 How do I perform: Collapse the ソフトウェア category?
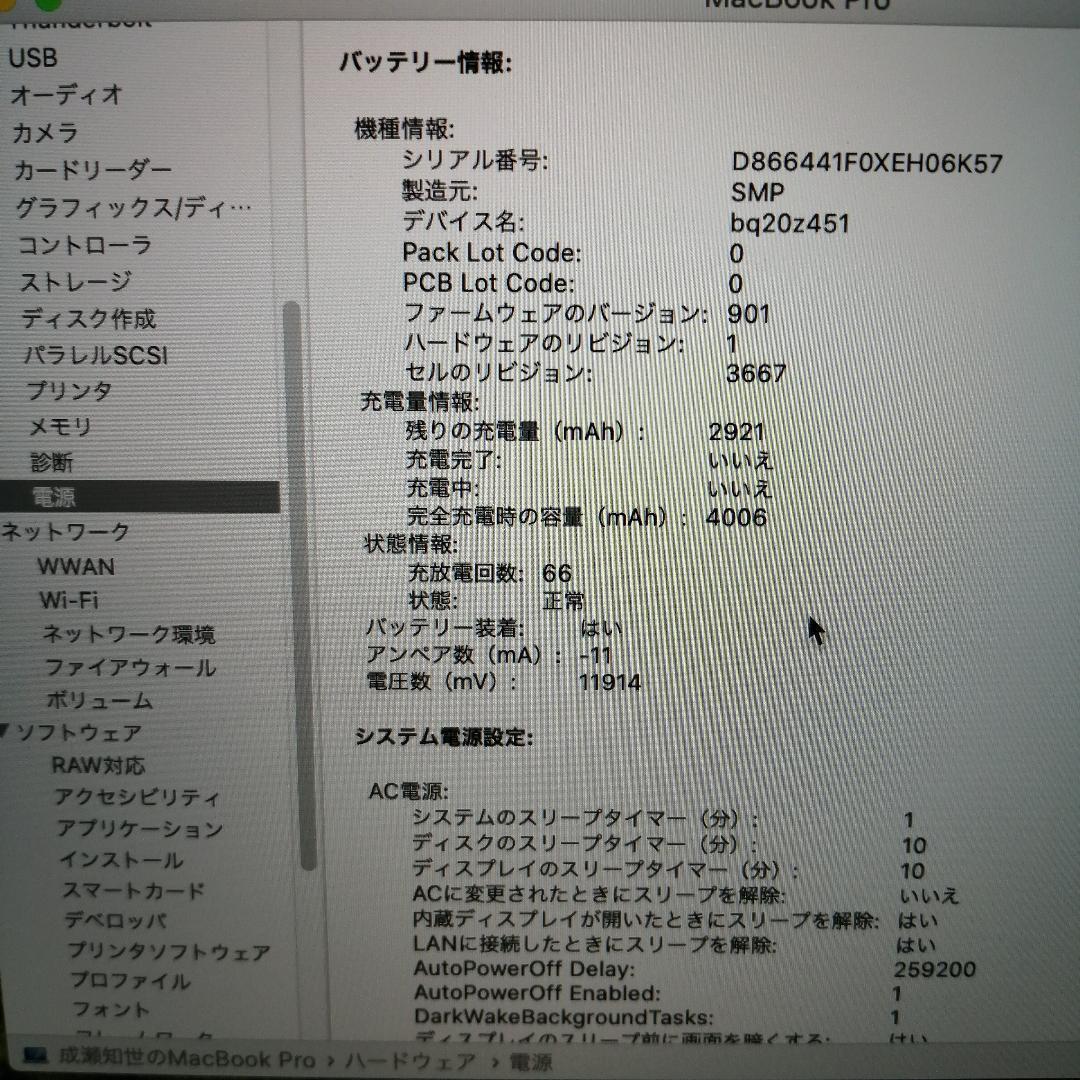(x=10, y=731)
